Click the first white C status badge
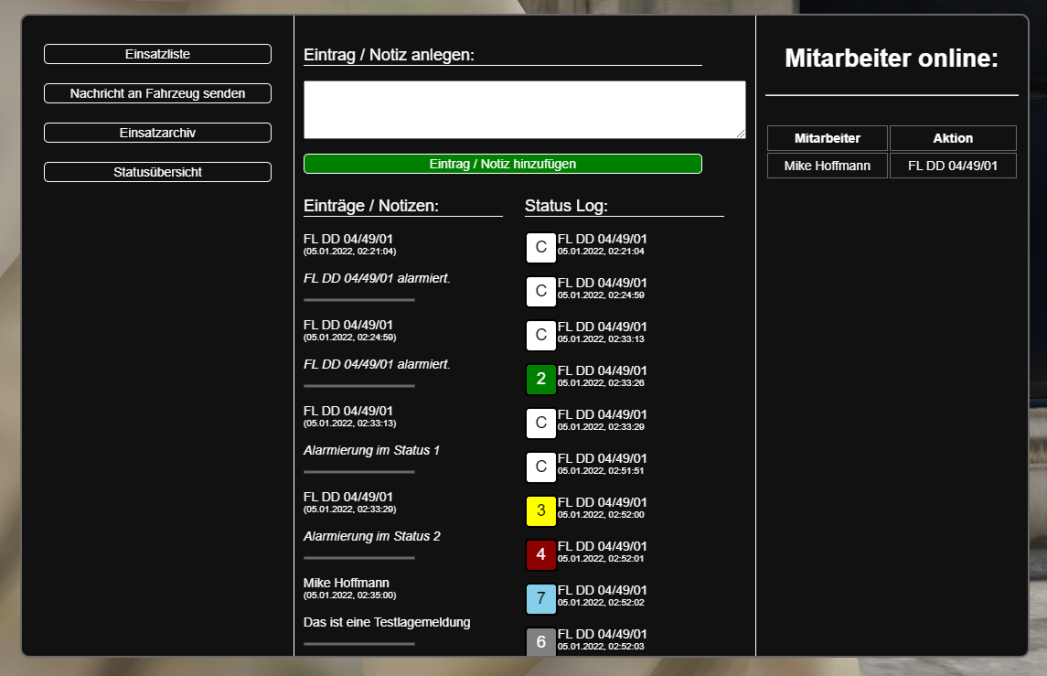Viewport: 1047px width, 676px height. pyautogui.click(x=541, y=247)
